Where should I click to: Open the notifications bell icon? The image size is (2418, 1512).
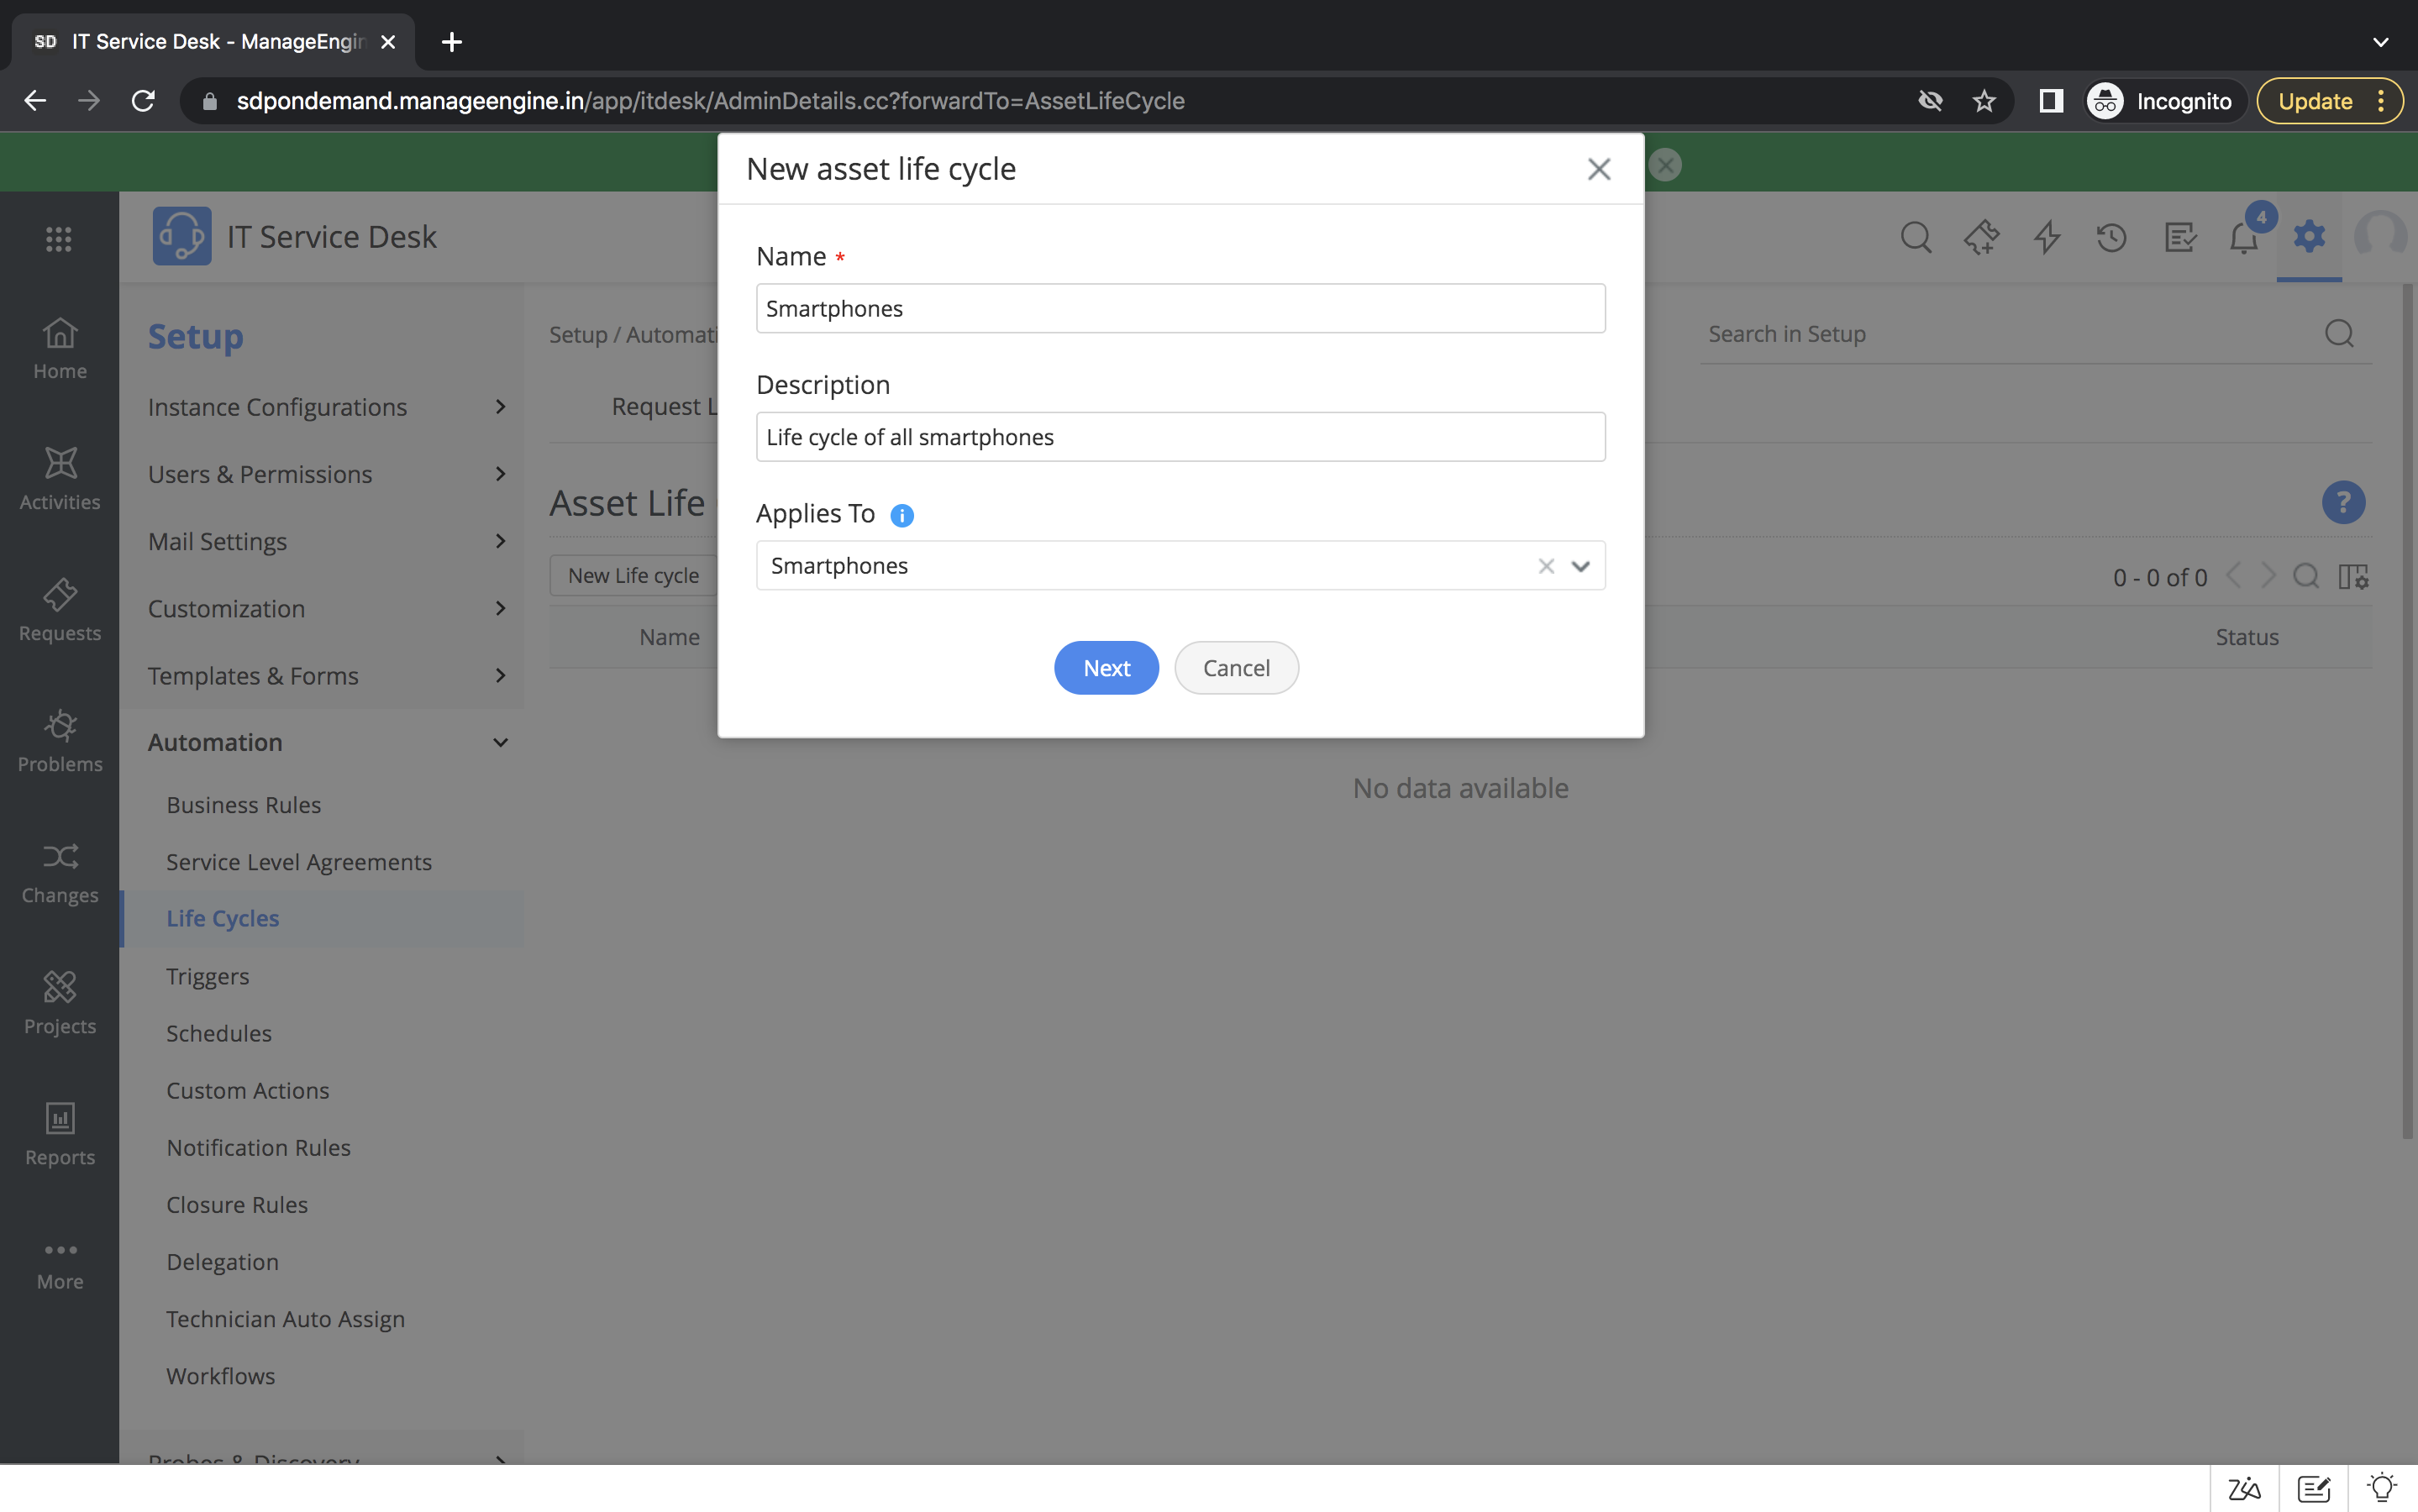(x=2243, y=238)
